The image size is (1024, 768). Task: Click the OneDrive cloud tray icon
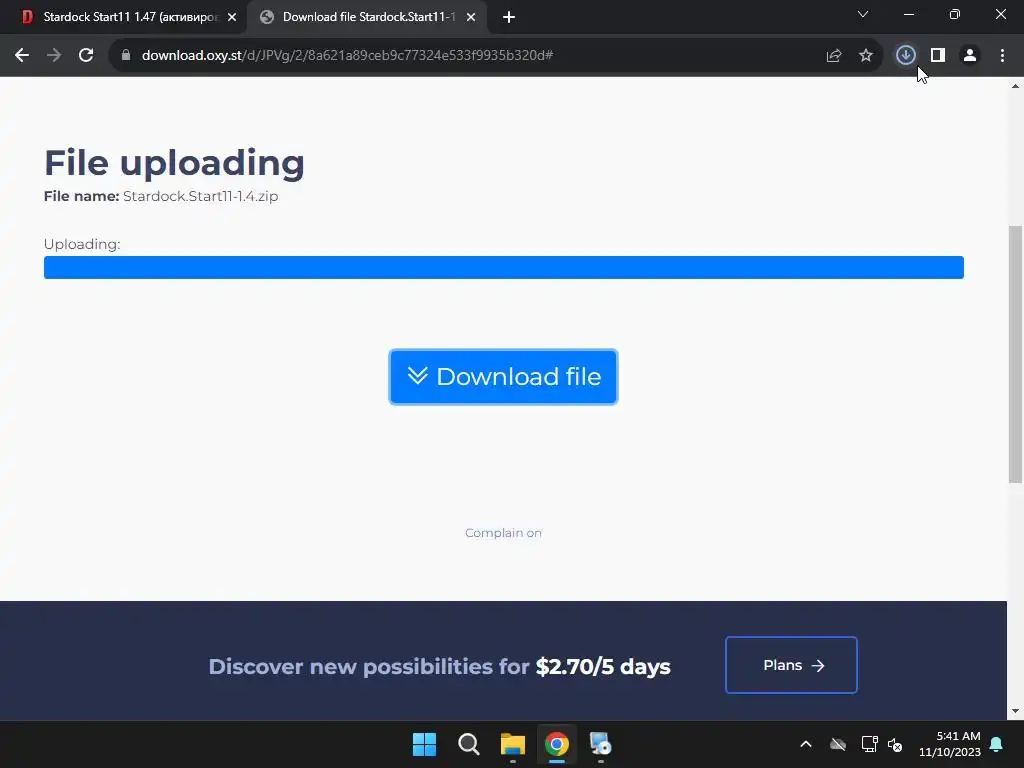pos(838,744)
